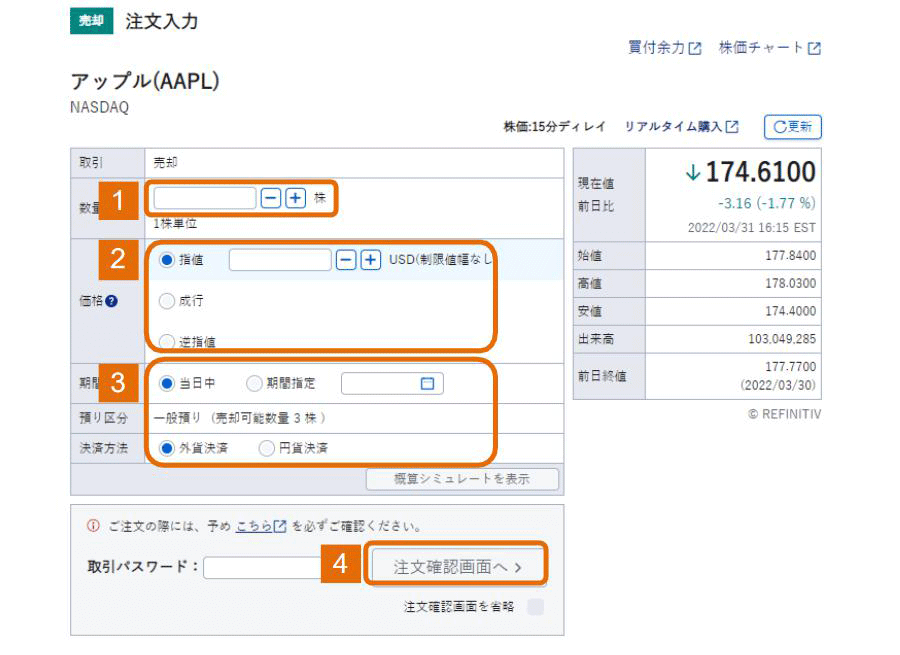
Task: Increase share quantity with plus button
Action: (x=296, y=199)
